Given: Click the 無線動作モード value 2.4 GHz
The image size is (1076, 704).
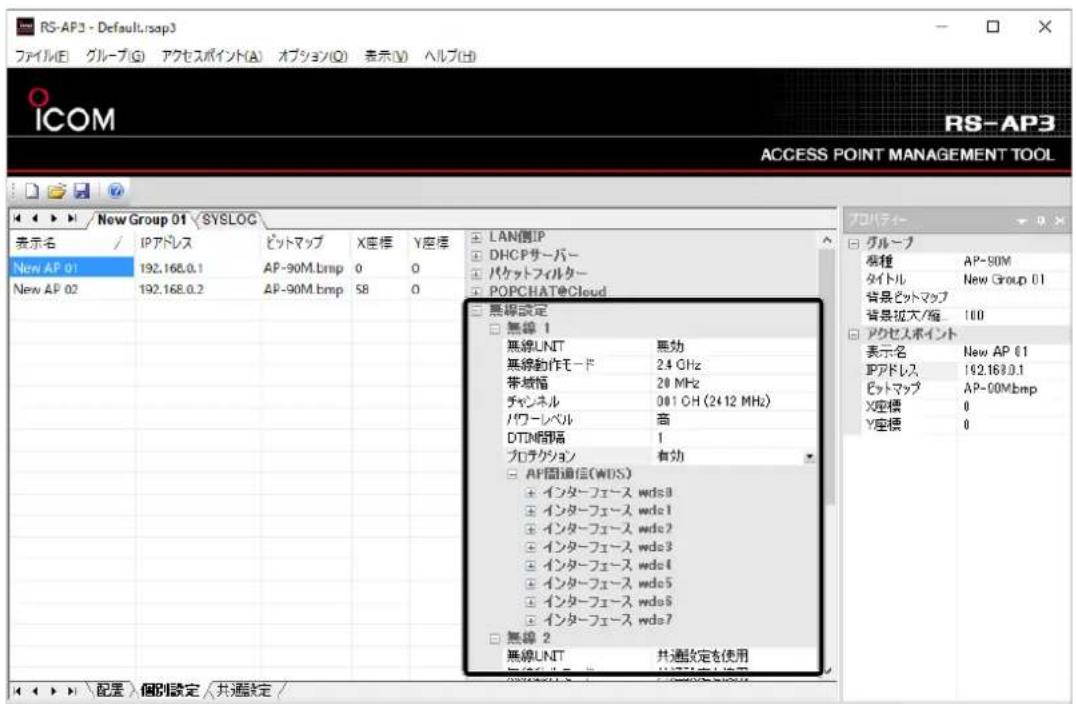Looking at the screenshot, I should tap(734, 365).
